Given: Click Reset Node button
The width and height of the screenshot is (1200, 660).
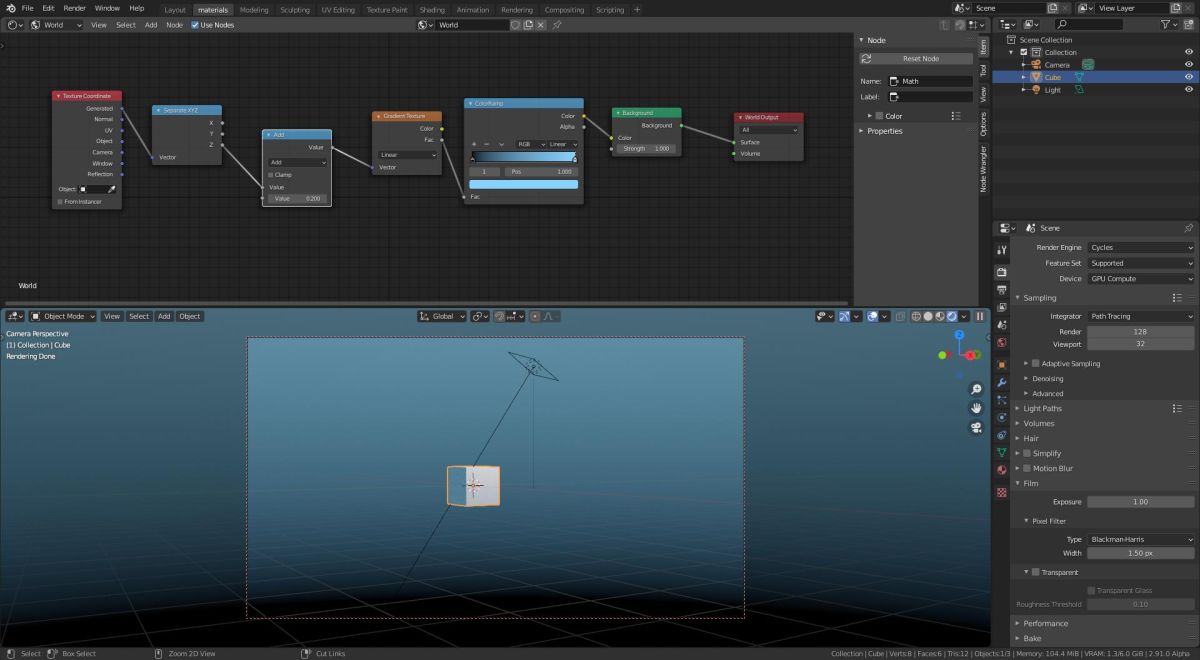Looking at the screenshot, I should click(915, 58).
